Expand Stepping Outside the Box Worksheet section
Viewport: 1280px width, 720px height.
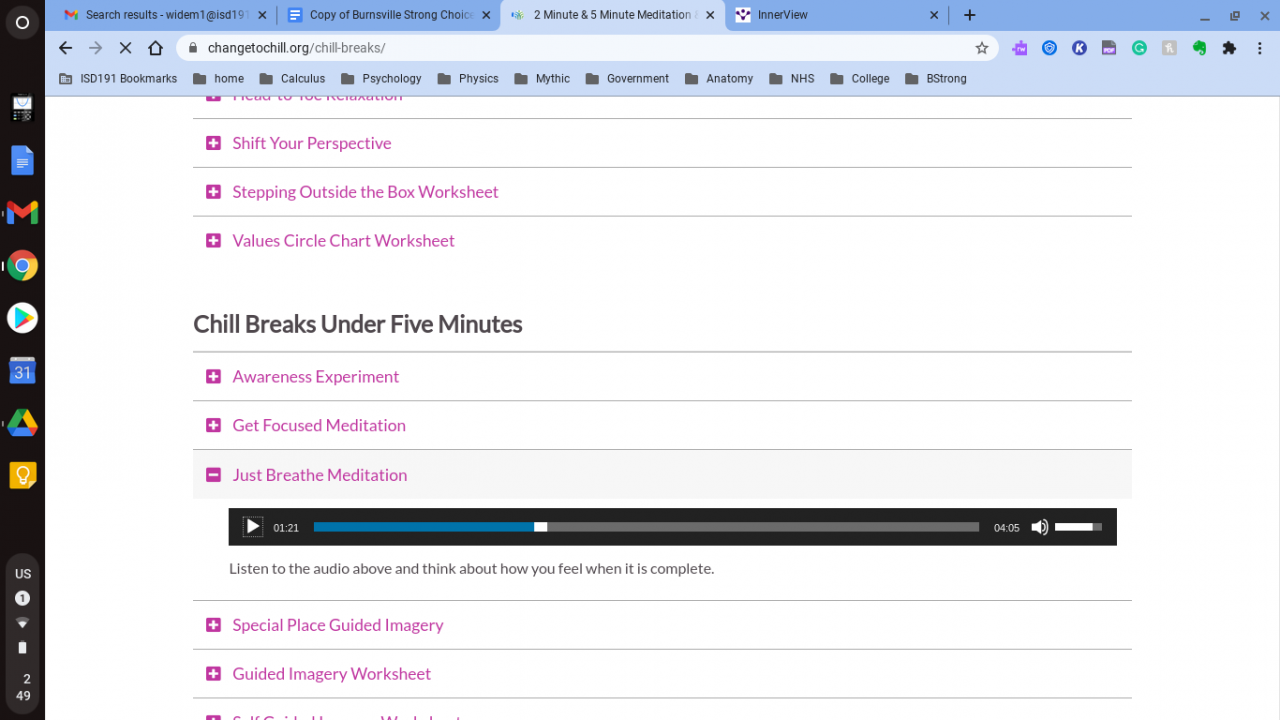coord(213,192)
